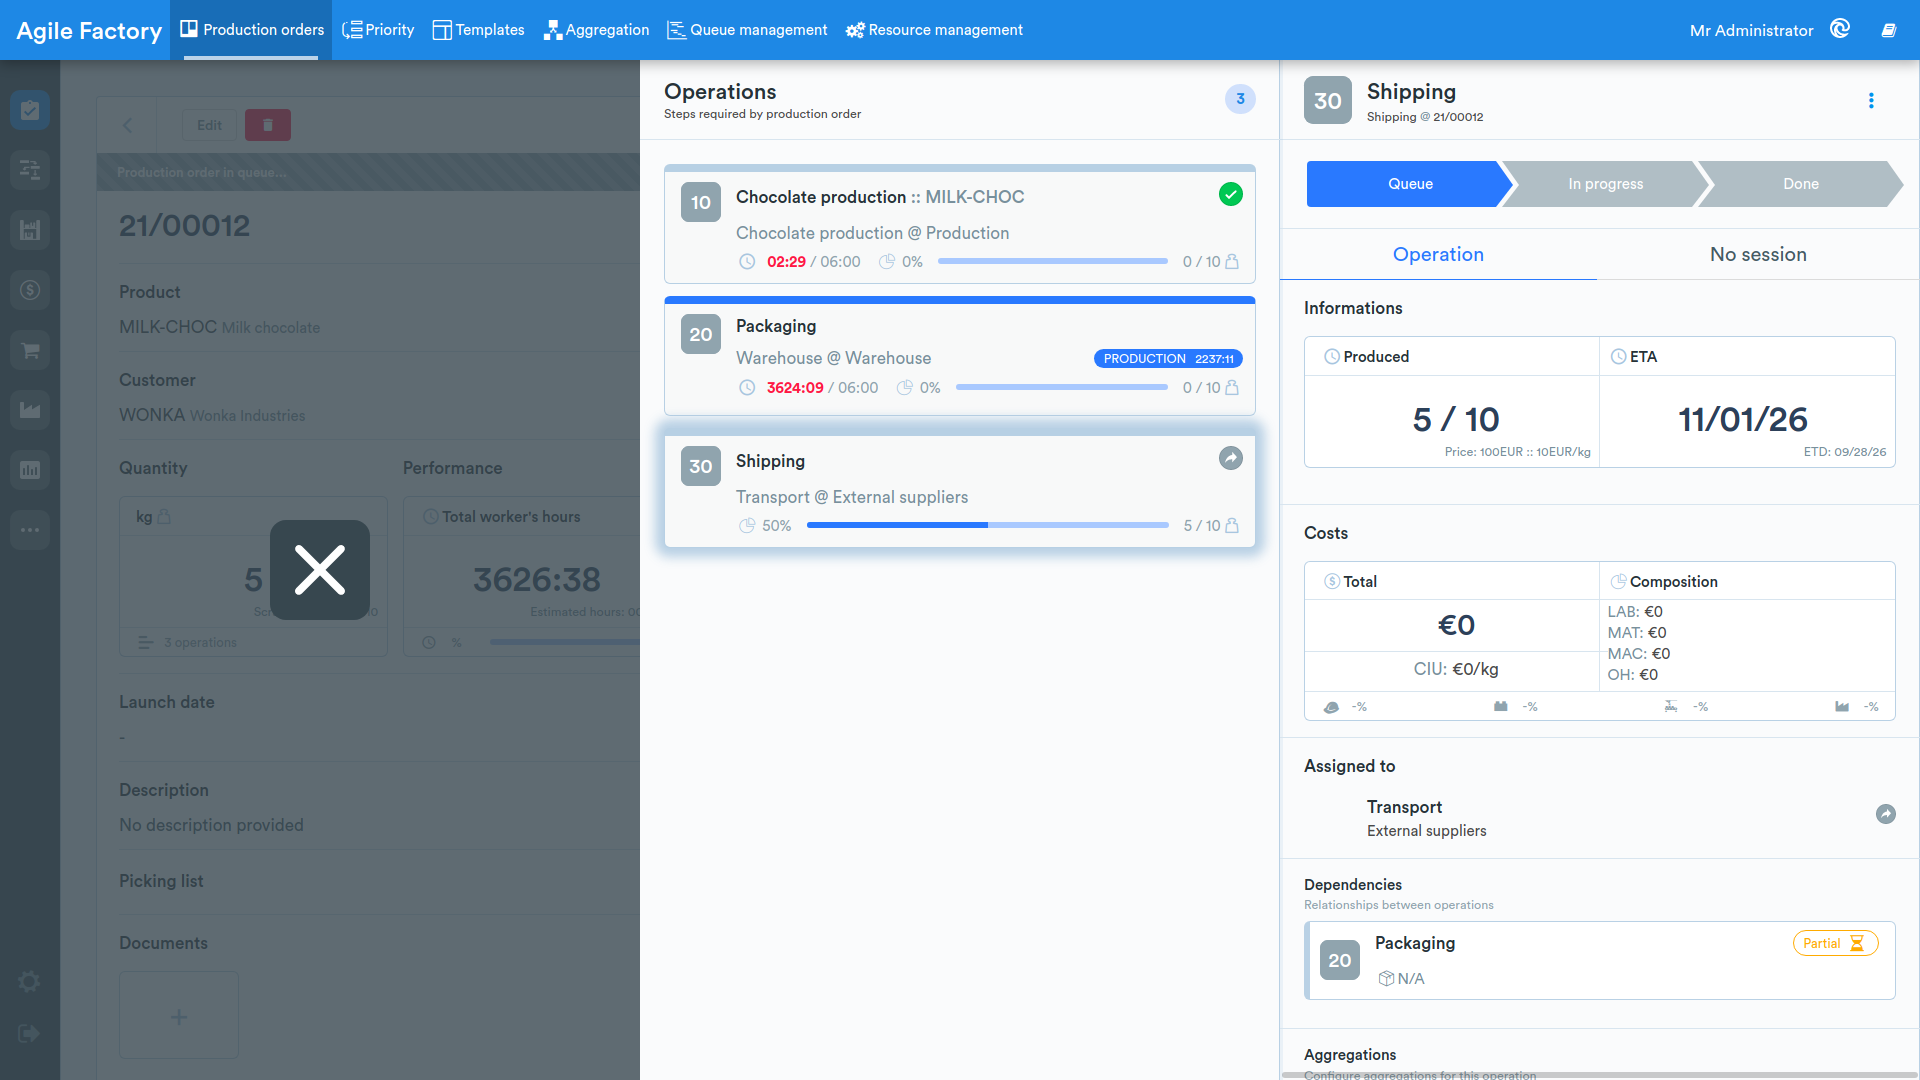Open the Aggregation menu
The width and height of the screenshot is (1920, 1080).
(x=597, y=30)
